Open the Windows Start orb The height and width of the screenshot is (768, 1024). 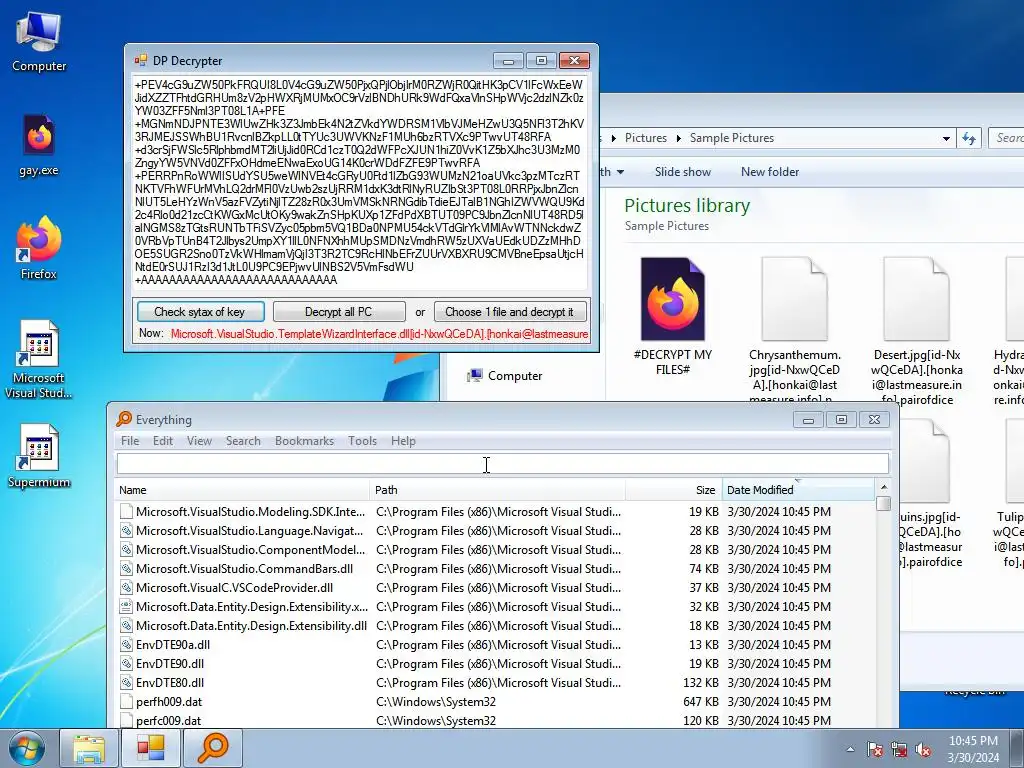click(27, 748)
